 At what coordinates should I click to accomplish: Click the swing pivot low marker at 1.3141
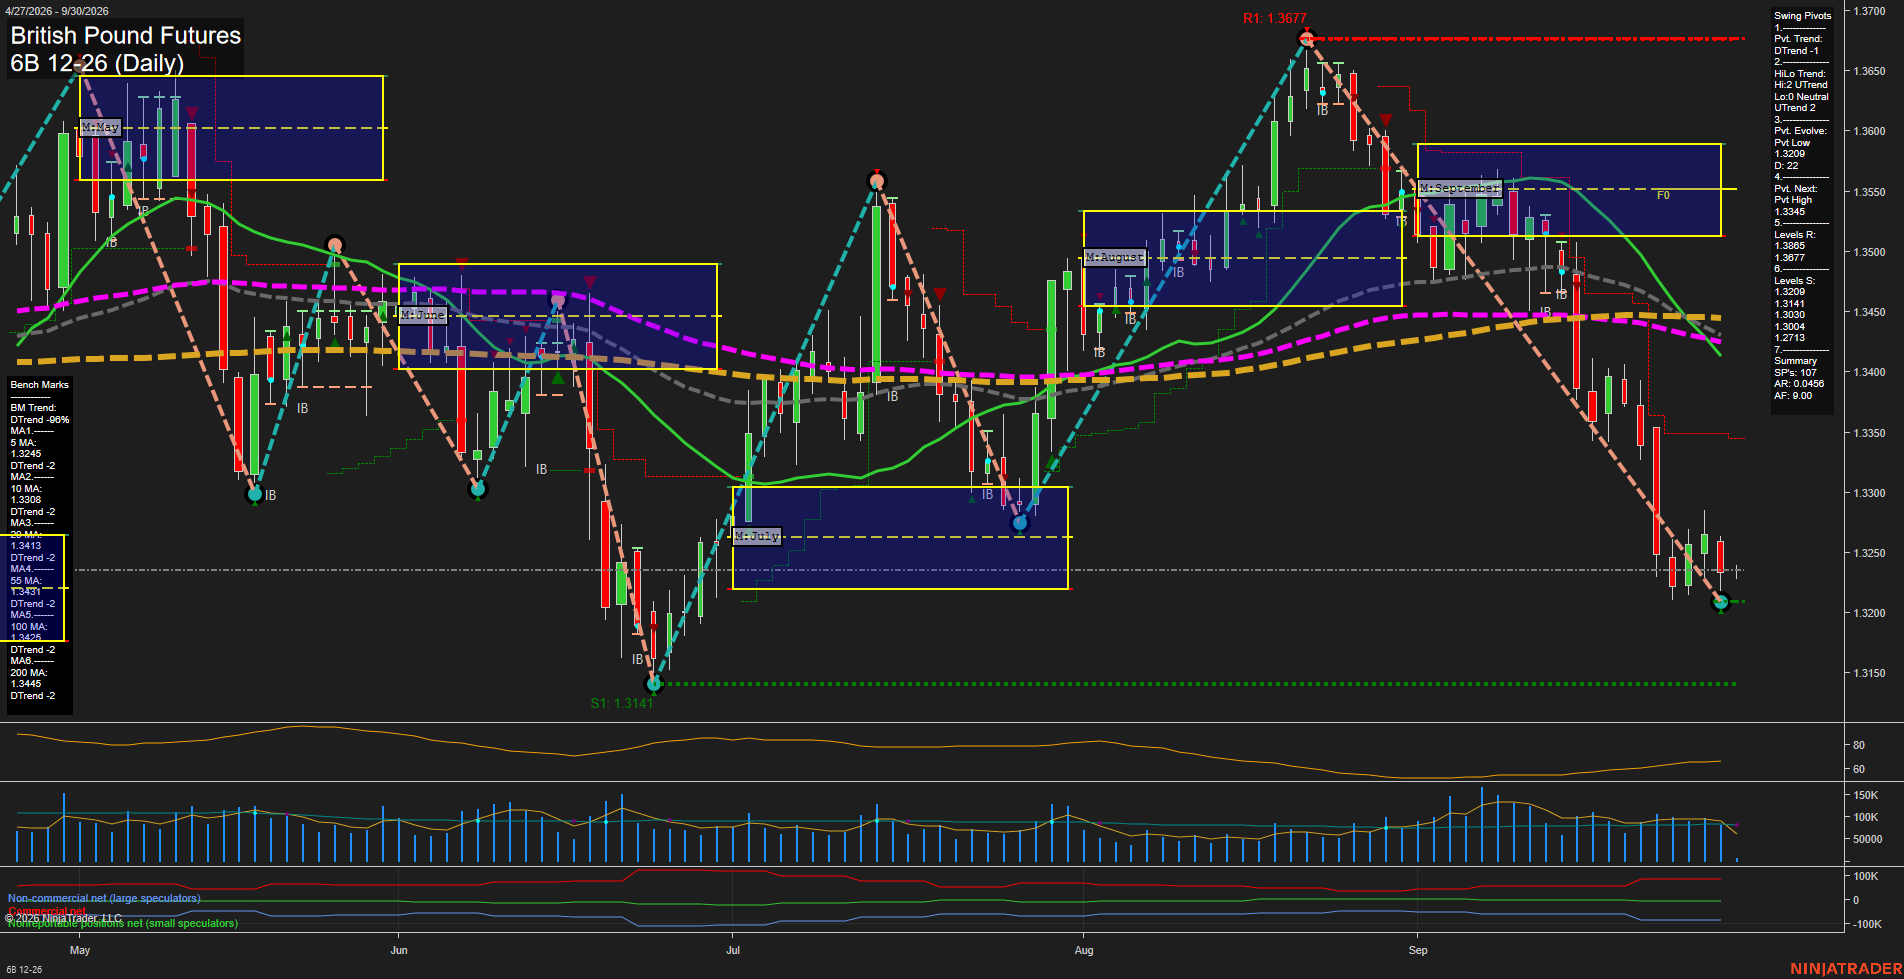(654, 684)
